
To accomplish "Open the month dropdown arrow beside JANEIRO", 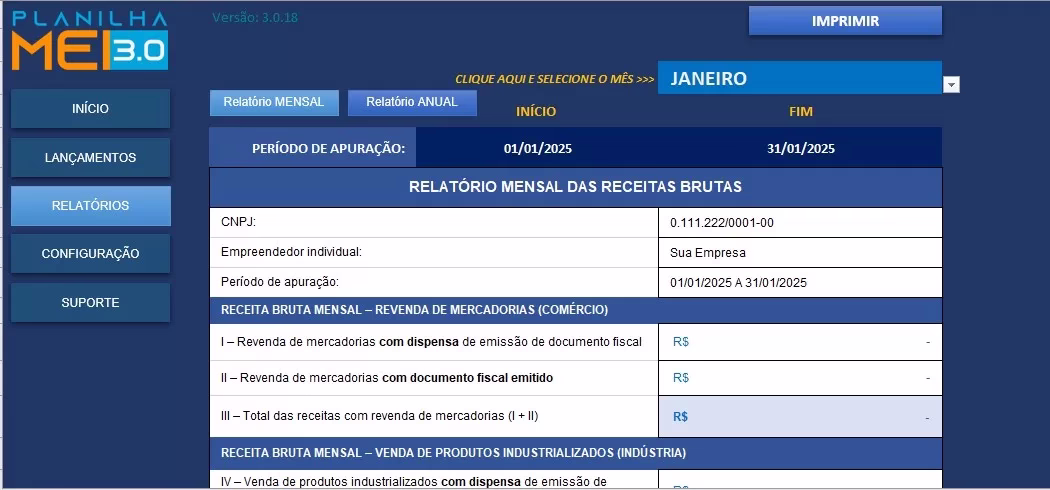I will [x=951, y=85].
